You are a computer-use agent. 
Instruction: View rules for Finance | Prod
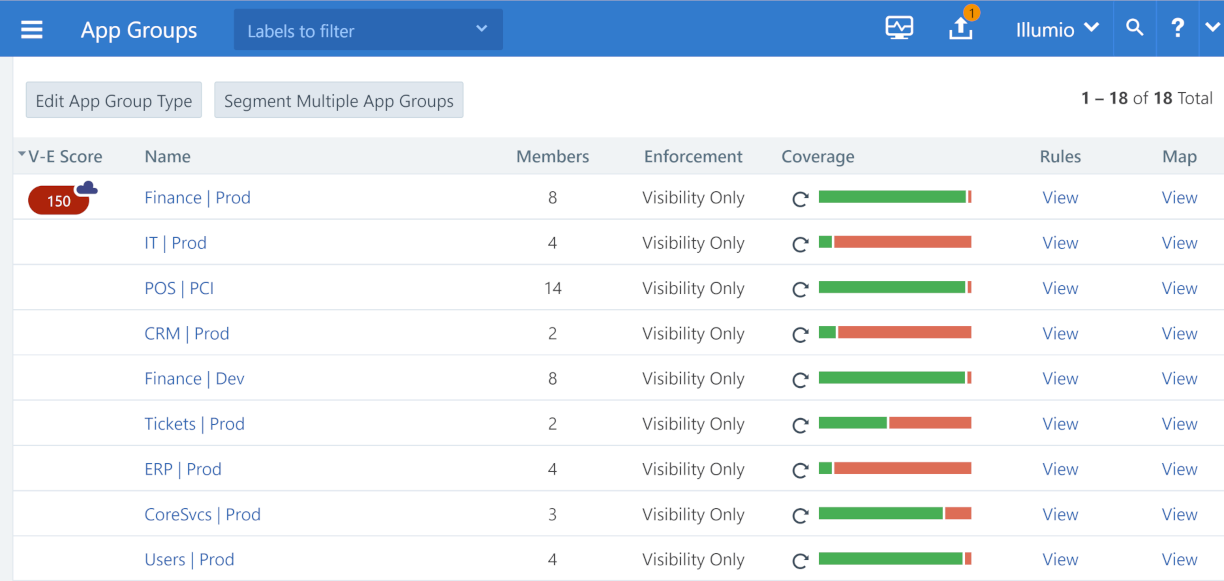pos(1060,197)
